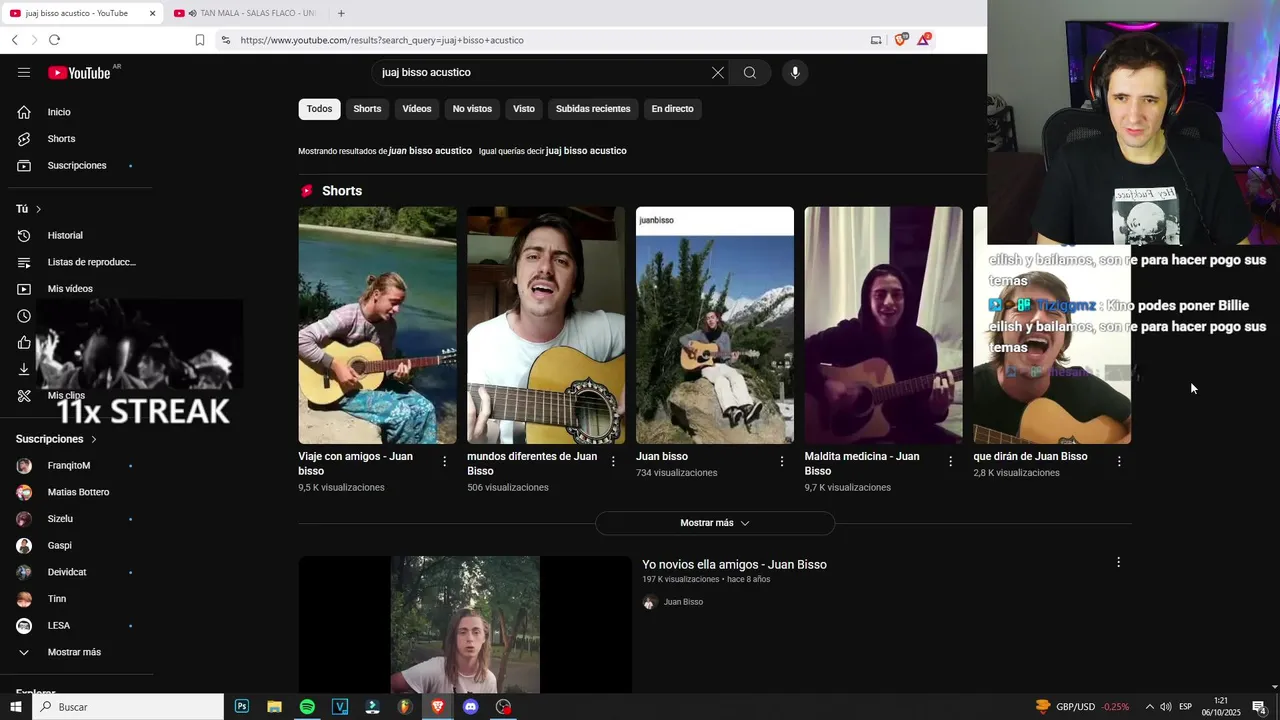
Task: Expand more Shorts with Mostrar más button
Action: pos(715,523)
